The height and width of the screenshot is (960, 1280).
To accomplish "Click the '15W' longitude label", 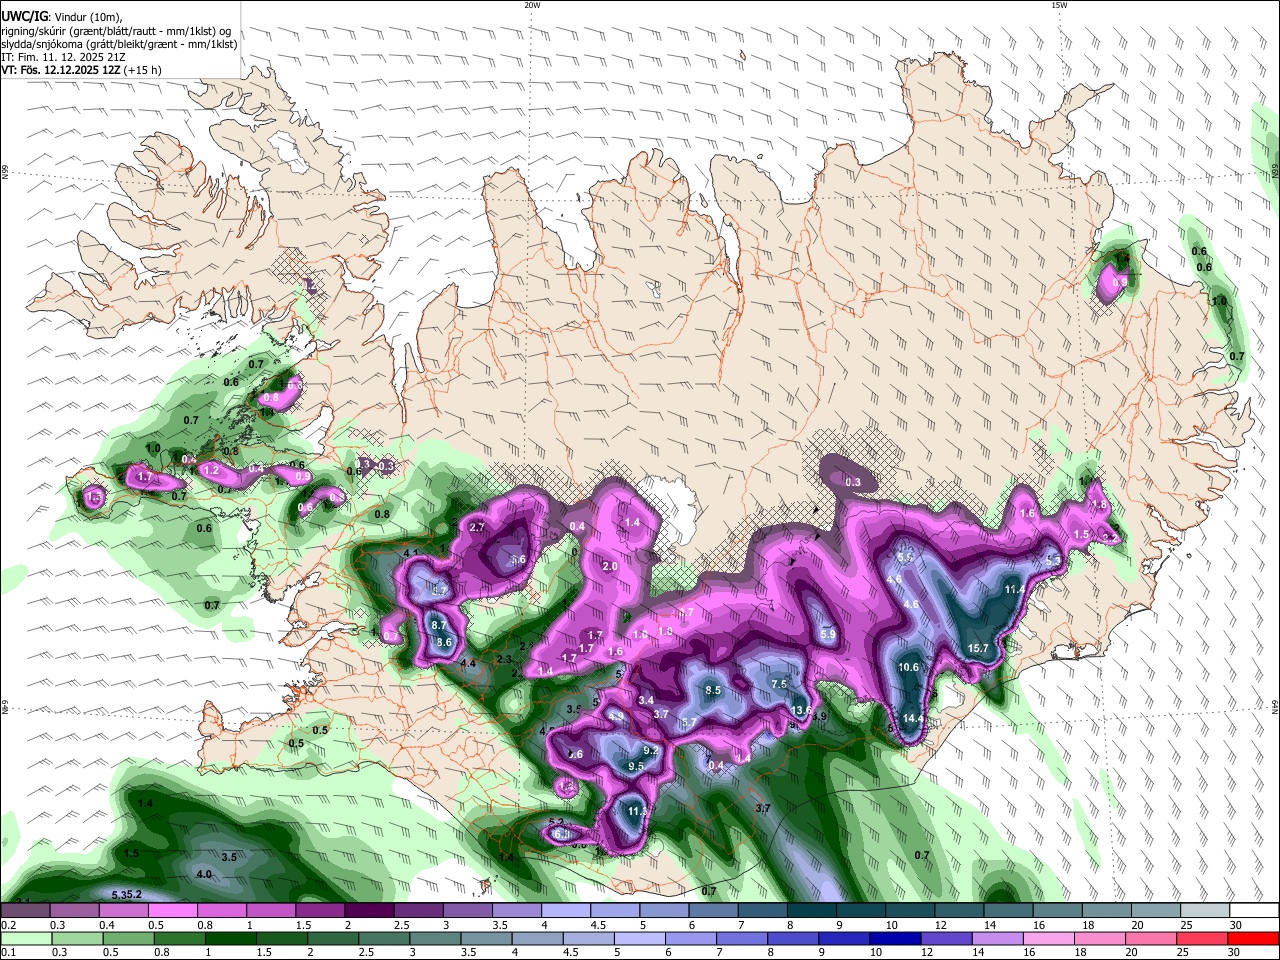I will pos(1059,5).
